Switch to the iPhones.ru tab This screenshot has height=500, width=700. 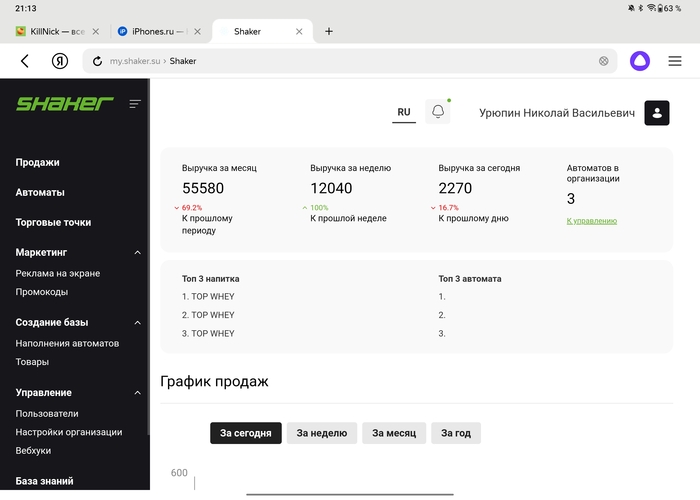pyautogui.click(x=154, y=31)
